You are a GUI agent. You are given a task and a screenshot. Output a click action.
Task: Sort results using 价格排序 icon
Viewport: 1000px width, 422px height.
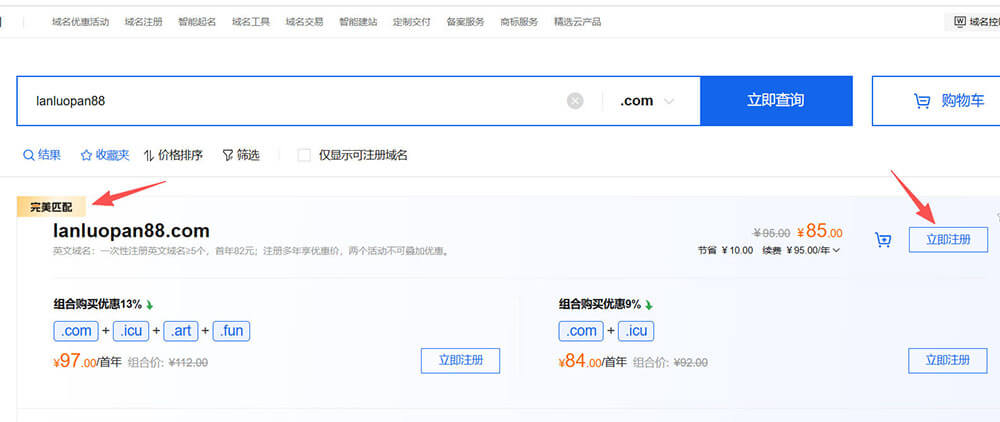(x=149, y=155)
